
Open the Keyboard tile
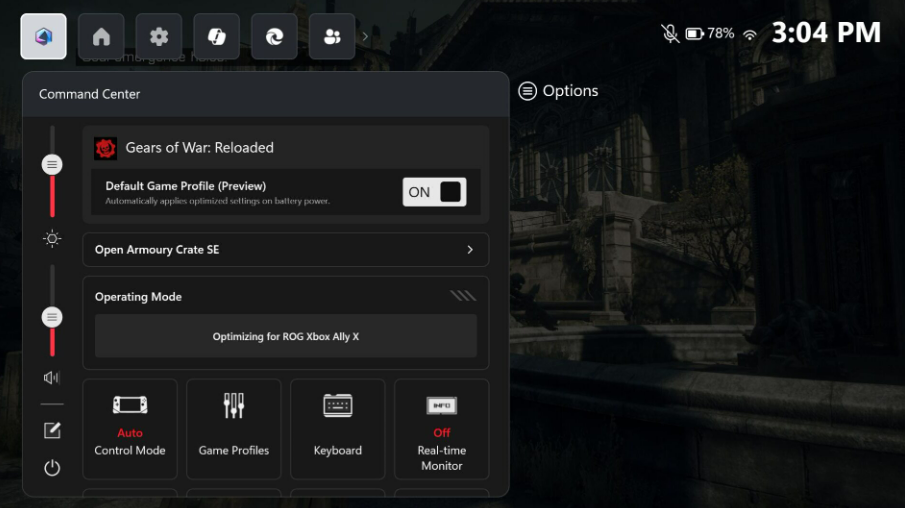pyautogui.click(x=338, y=428)
